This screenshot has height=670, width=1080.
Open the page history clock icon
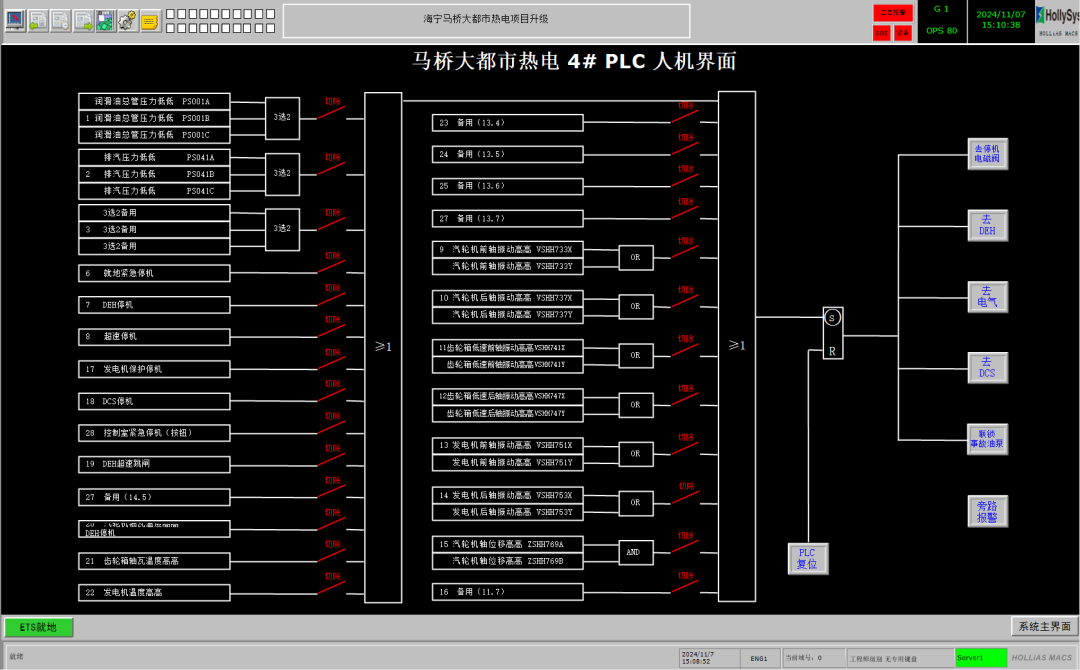61,20
